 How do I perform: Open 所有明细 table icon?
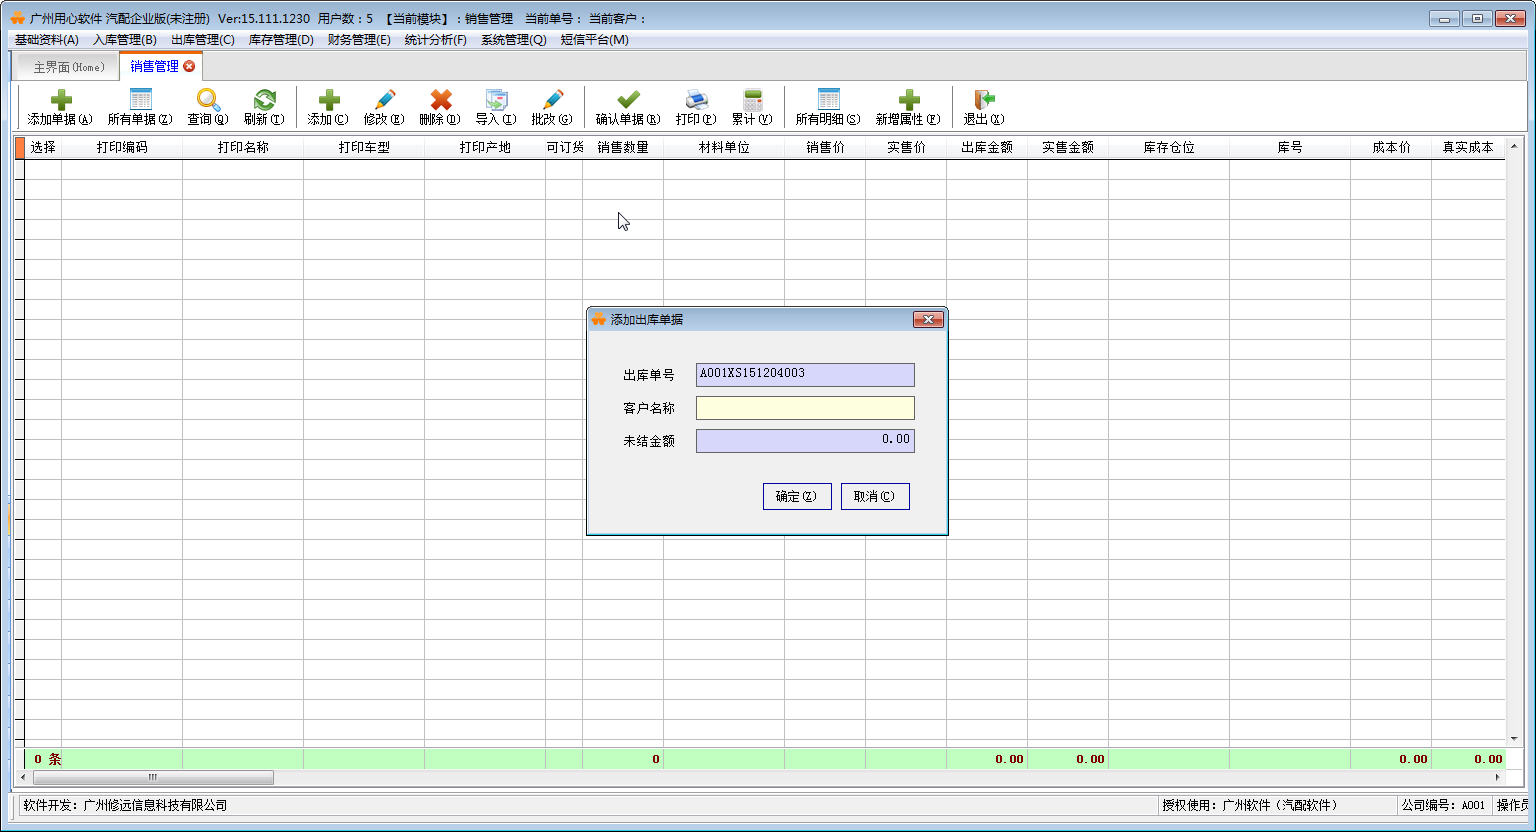pos(828,100)
